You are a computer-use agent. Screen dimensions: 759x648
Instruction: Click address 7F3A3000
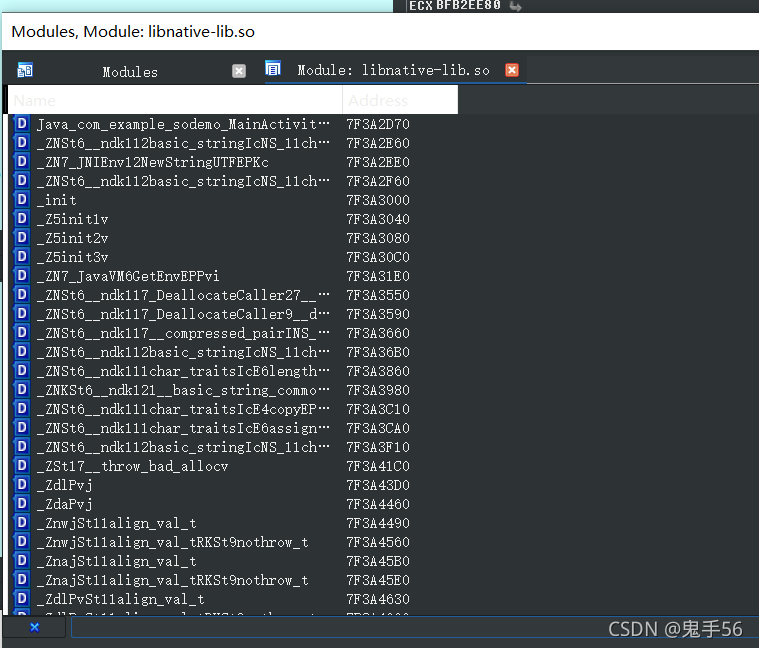coord(378,200)
